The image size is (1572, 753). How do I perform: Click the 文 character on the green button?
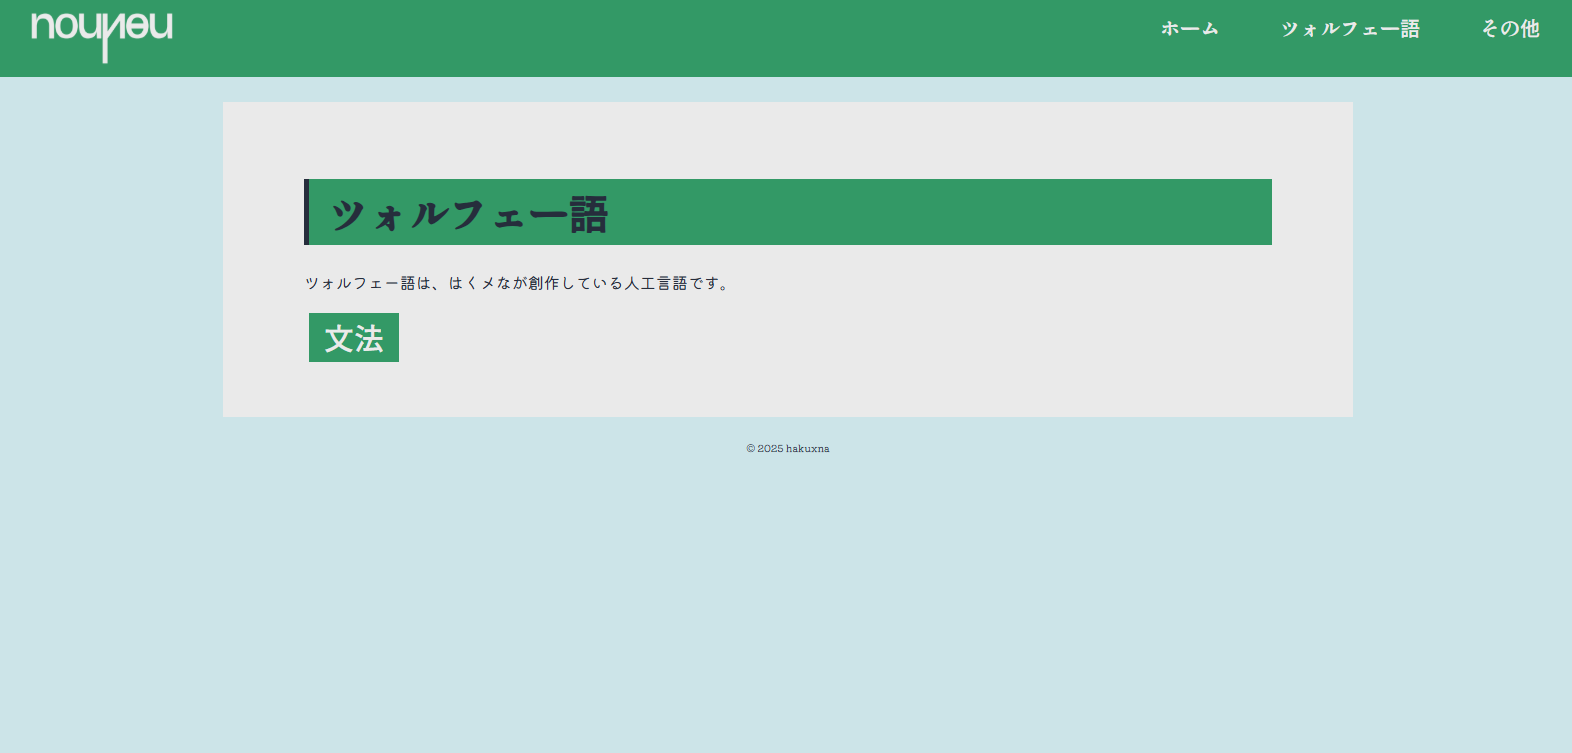point(339,339)
